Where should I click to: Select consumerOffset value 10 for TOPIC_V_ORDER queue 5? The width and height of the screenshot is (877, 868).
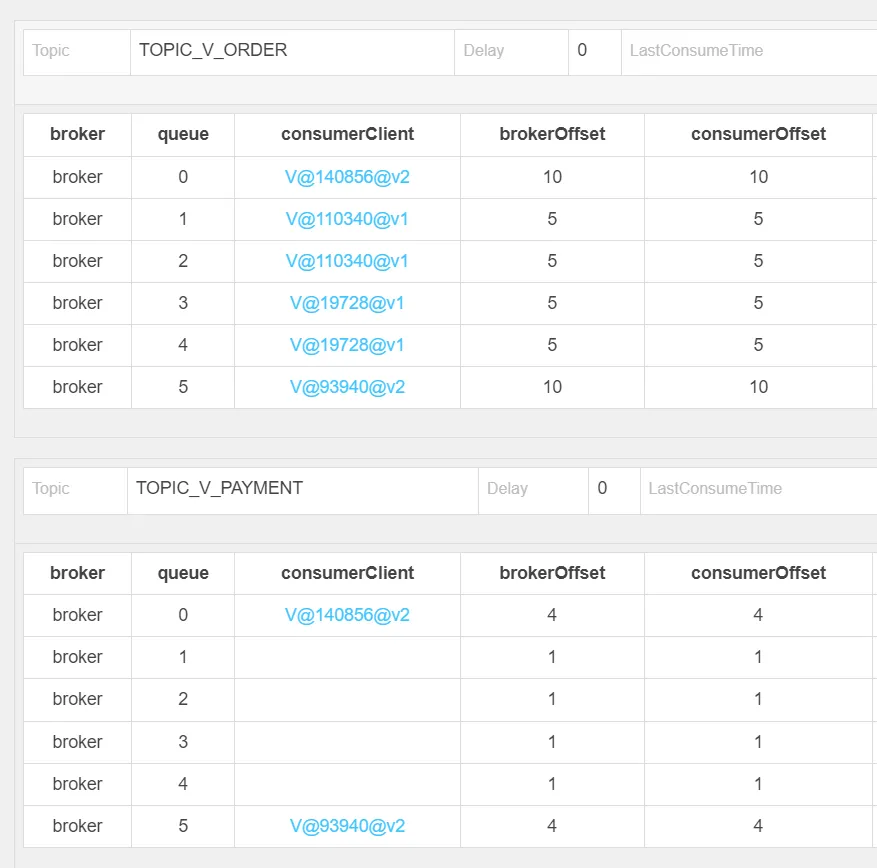coord(758,387)
